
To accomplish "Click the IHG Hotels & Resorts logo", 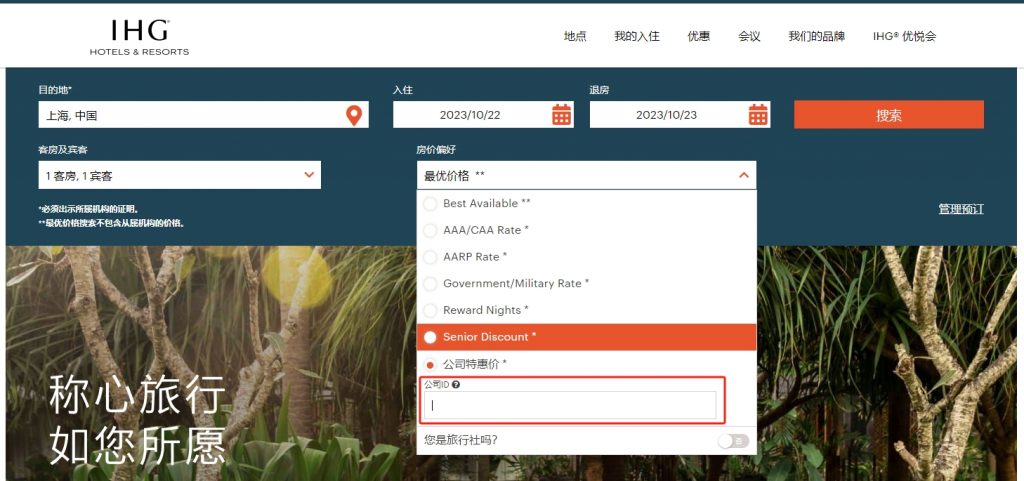I will (139, 37).
